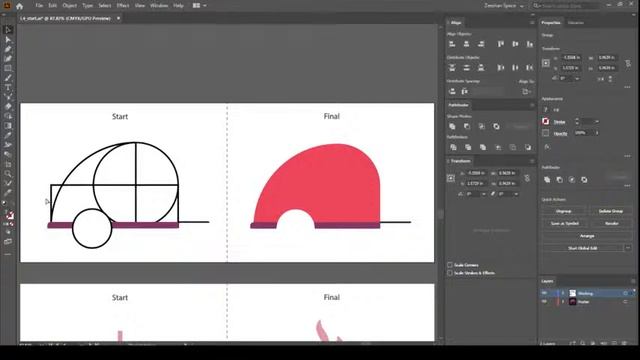This screenshot has width=640, height=360.
Task: Open the opacity arrow in the Appearance section
Action: [597, 133]
